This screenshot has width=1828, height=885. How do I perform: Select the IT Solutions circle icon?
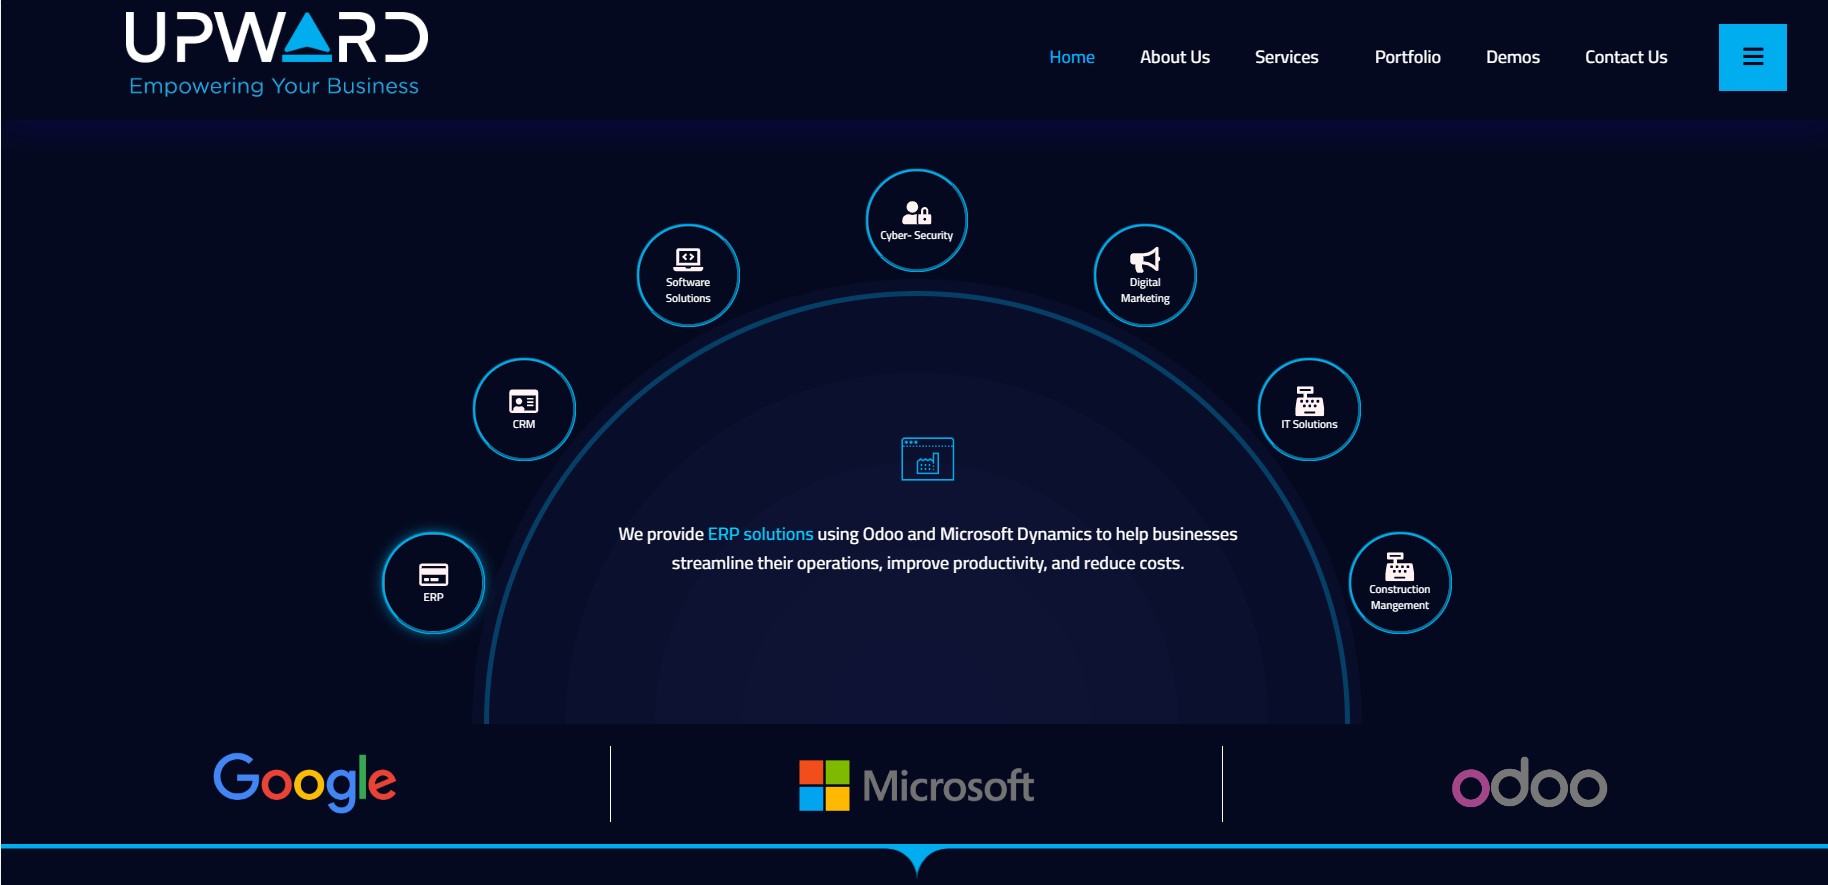click(x=1309, y=409)
